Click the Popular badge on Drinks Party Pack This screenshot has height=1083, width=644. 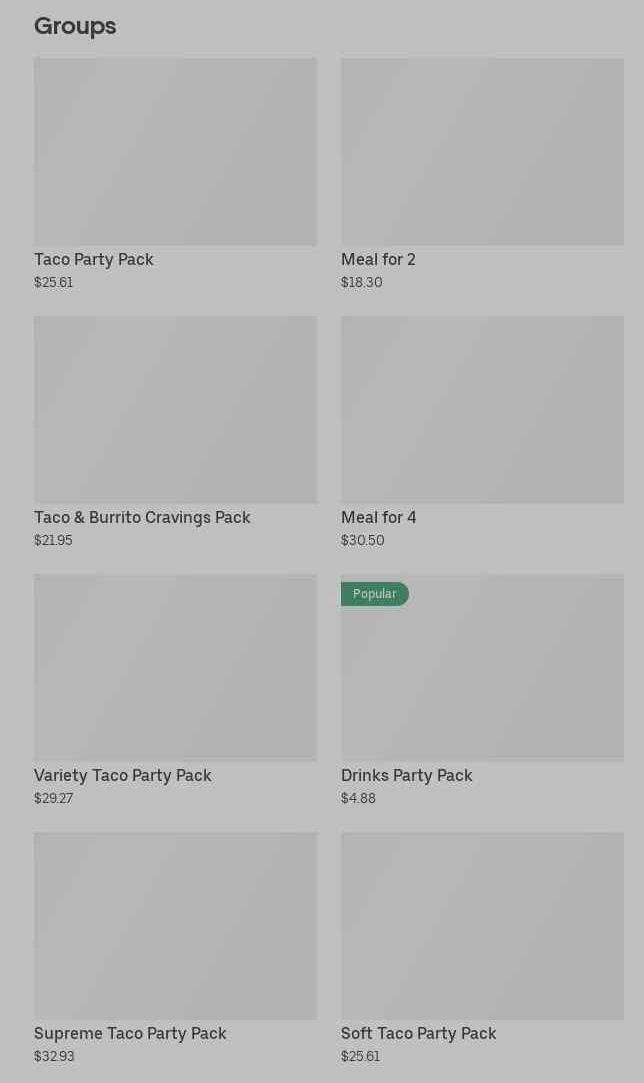374,594
